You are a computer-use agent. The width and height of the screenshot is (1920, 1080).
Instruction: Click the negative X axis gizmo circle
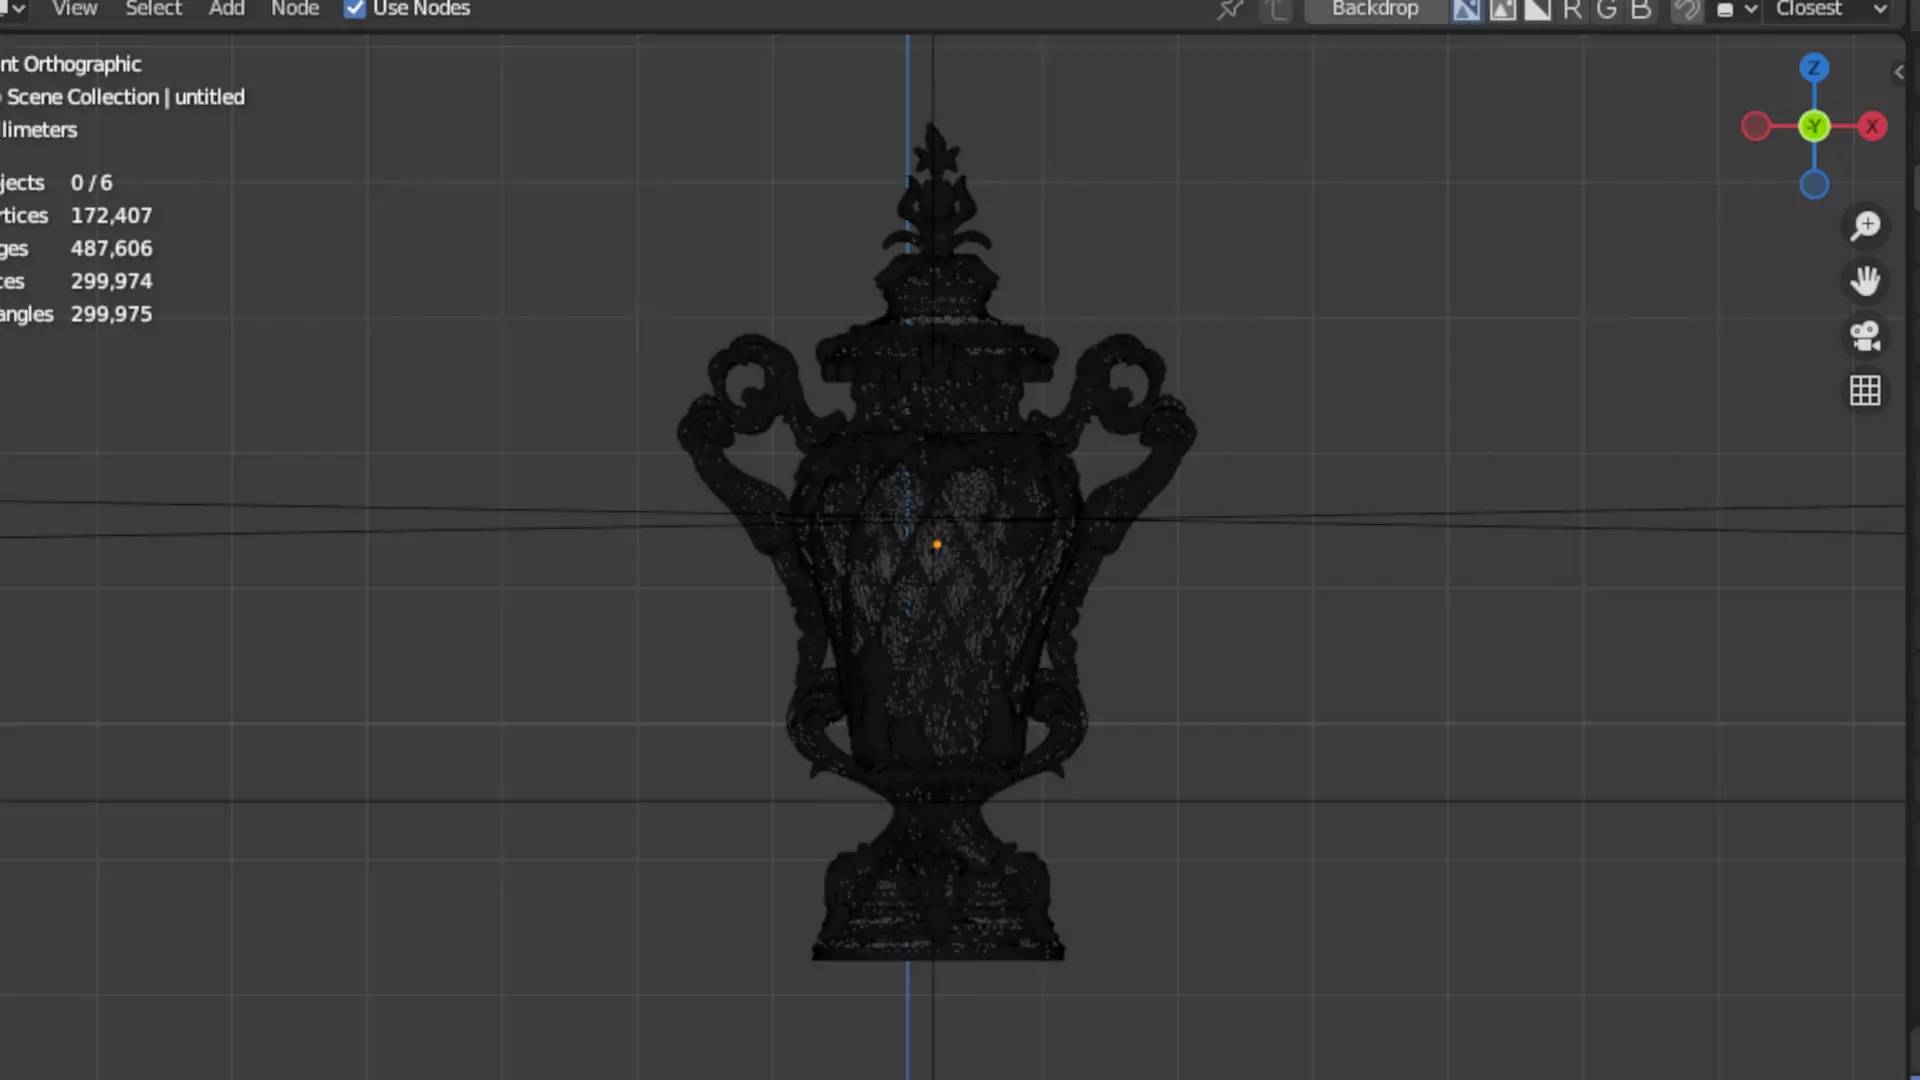(1756, 126)
